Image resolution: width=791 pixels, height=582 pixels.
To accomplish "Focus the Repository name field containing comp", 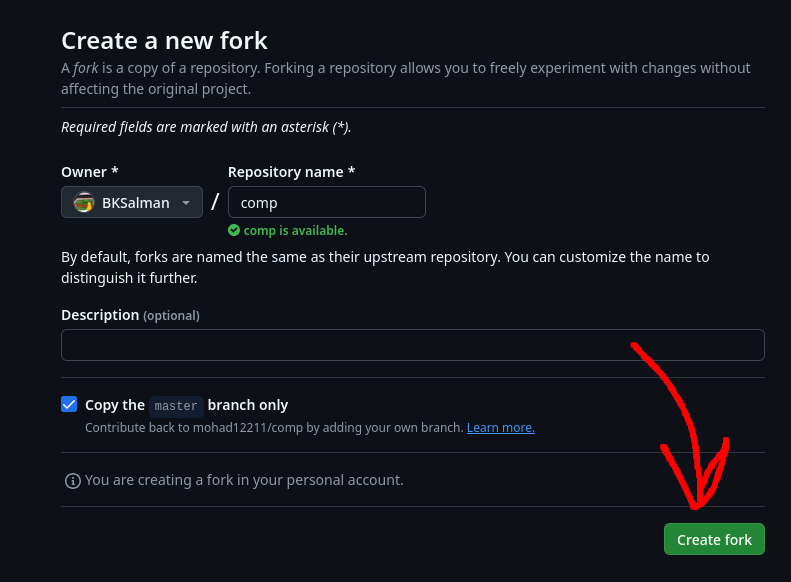I will pyautogui.click(x=326, y=202).
